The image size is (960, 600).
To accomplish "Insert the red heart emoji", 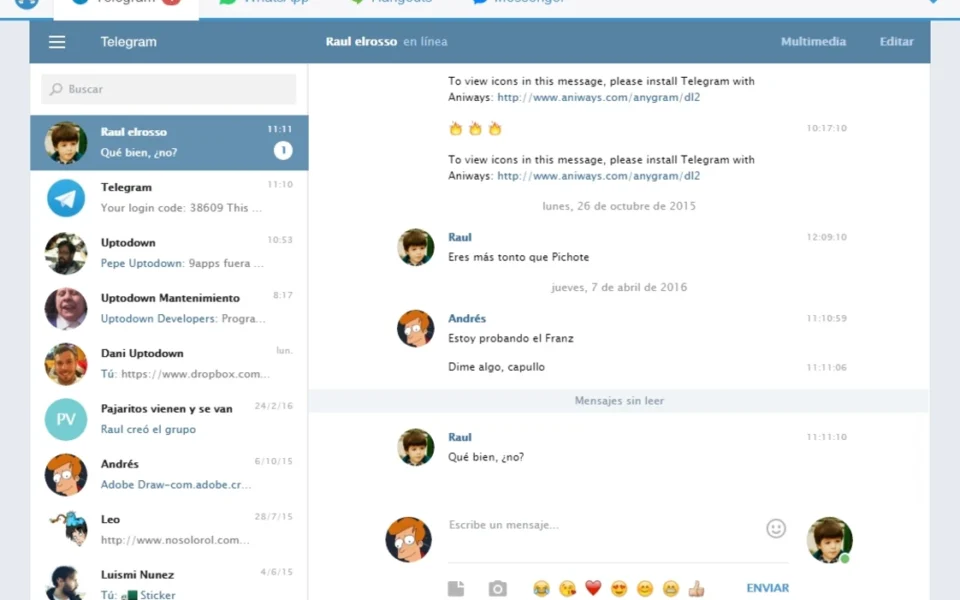I will pos(593,588).
